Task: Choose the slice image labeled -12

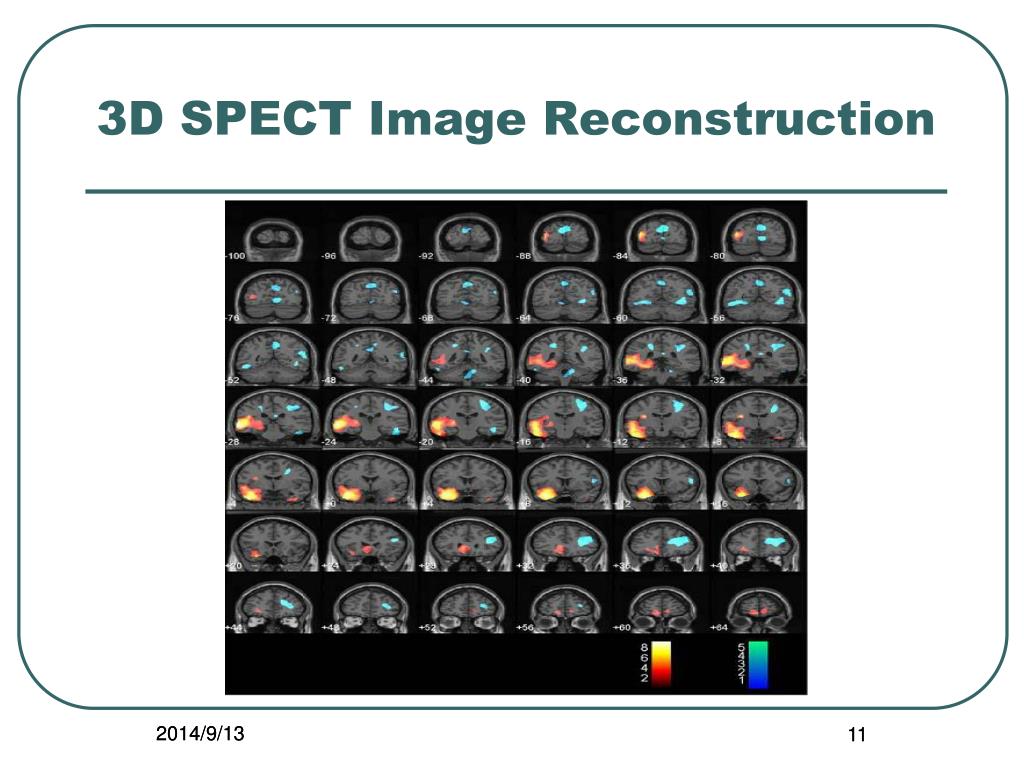Action: click(x=661, y=419)
